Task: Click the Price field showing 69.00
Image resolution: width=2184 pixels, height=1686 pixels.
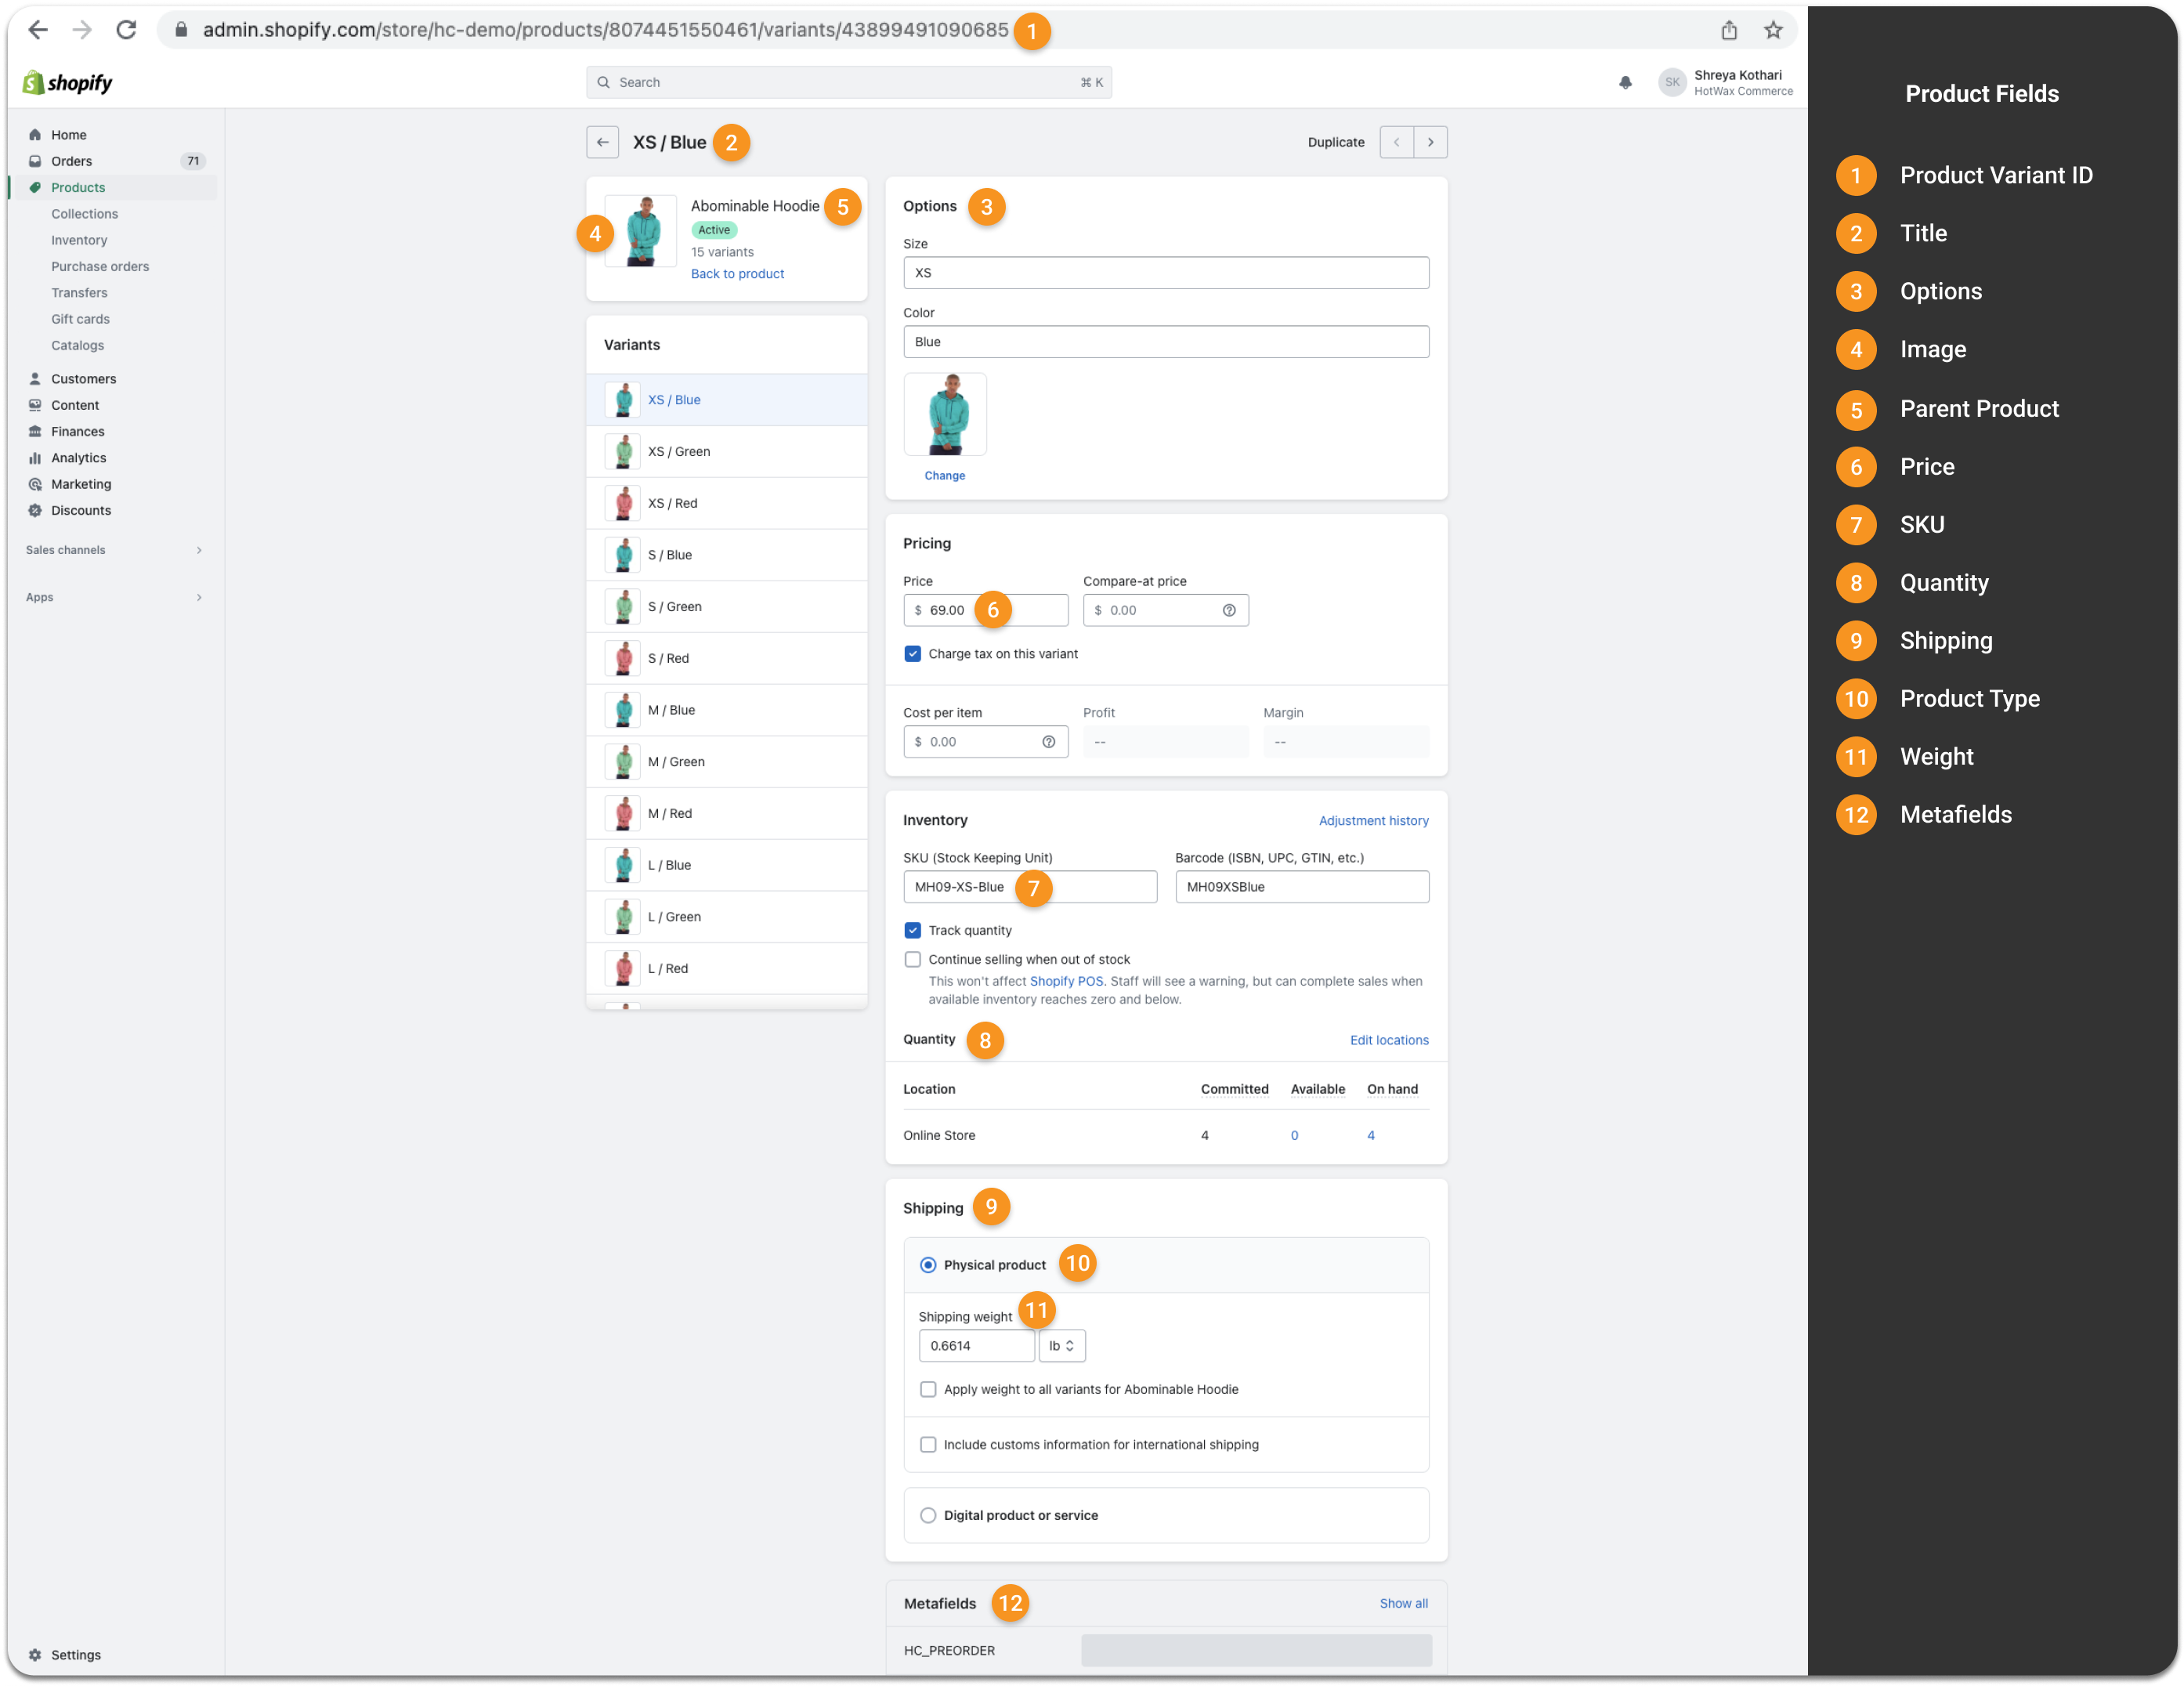Action: [x=985, y=610]
